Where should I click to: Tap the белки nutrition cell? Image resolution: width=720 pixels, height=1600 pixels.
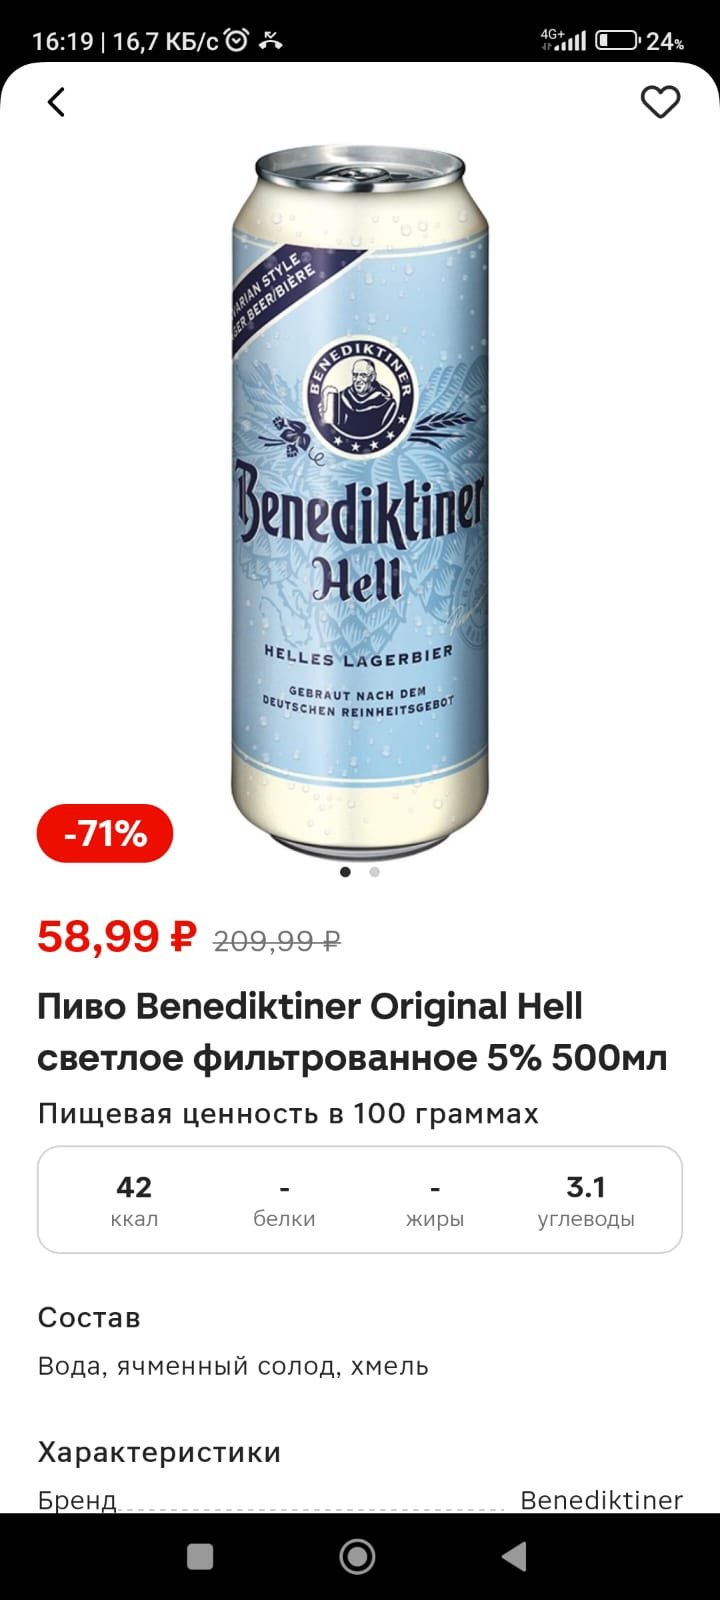[x=284, y=1200]
